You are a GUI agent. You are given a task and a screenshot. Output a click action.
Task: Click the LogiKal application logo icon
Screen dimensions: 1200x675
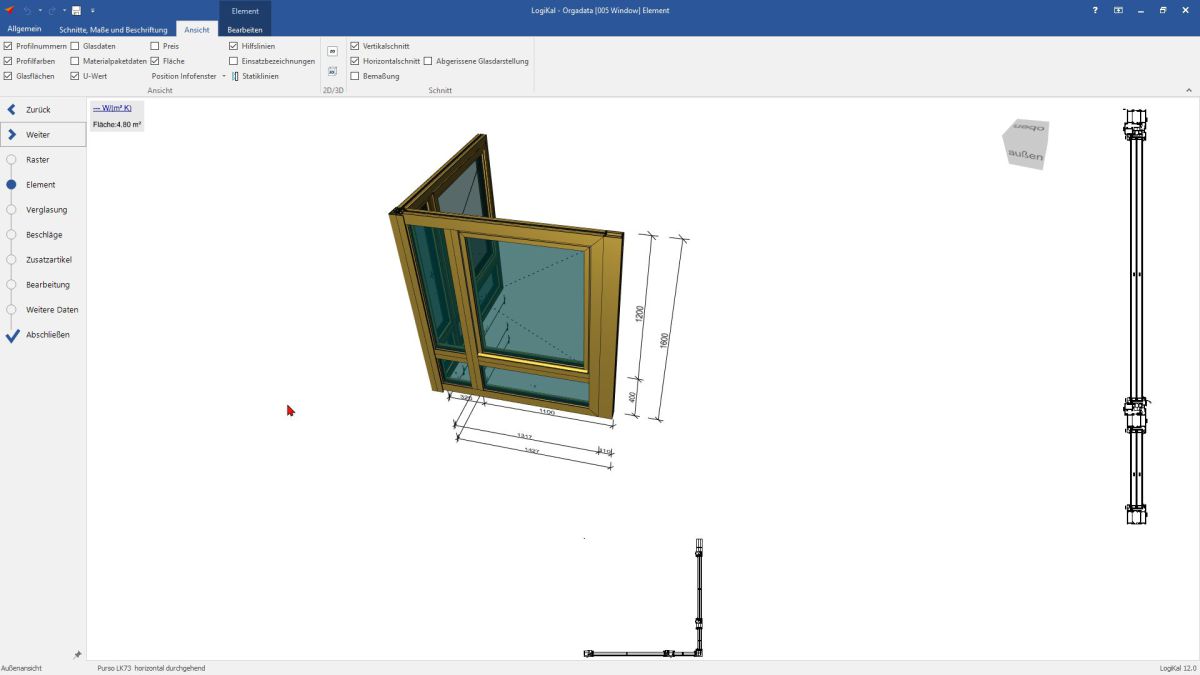point(9,10)
